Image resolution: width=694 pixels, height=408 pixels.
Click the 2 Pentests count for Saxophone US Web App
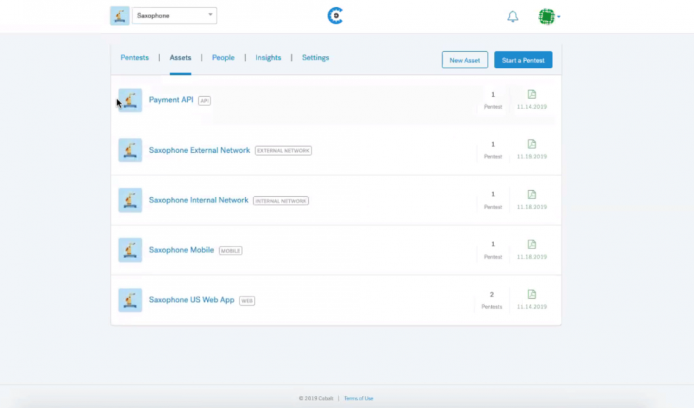(x=492, y=300)
